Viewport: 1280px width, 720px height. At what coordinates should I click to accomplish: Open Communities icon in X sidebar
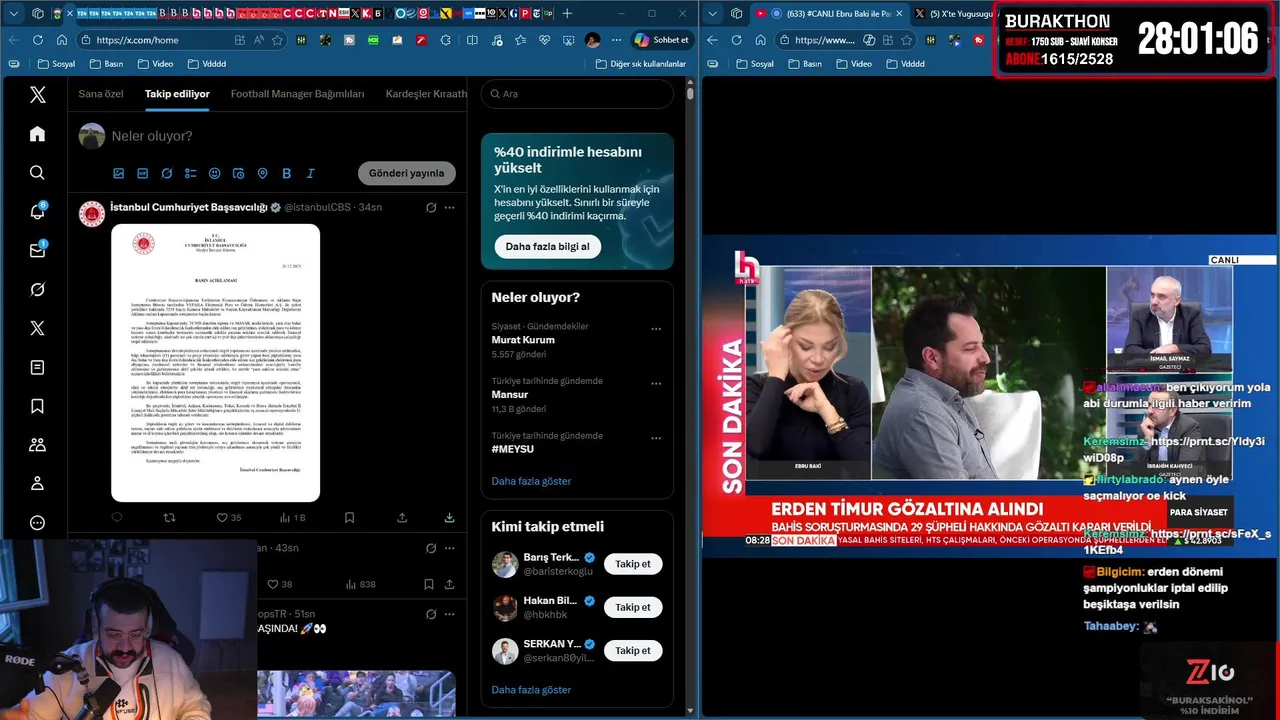point(37,445)
